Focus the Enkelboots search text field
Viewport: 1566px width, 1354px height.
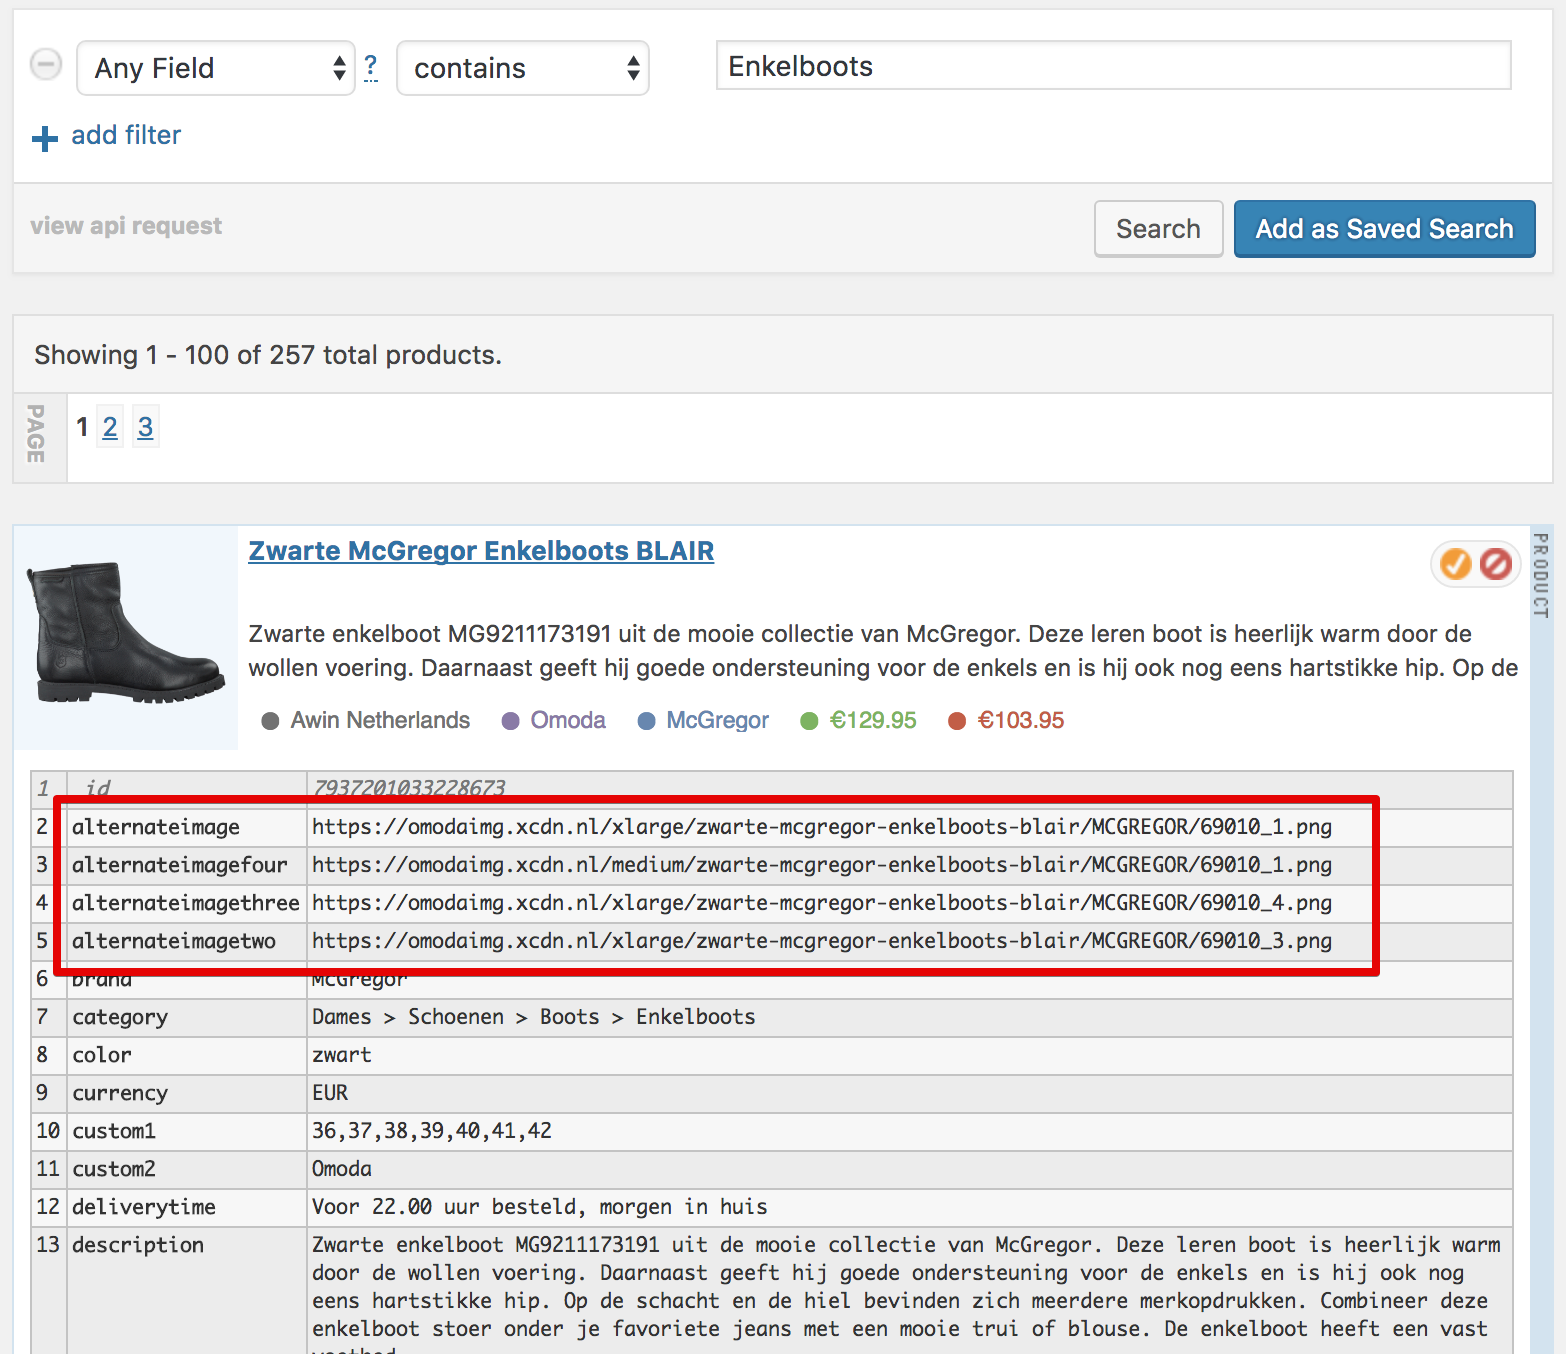pyautogui.click(x=1113, y=66)
